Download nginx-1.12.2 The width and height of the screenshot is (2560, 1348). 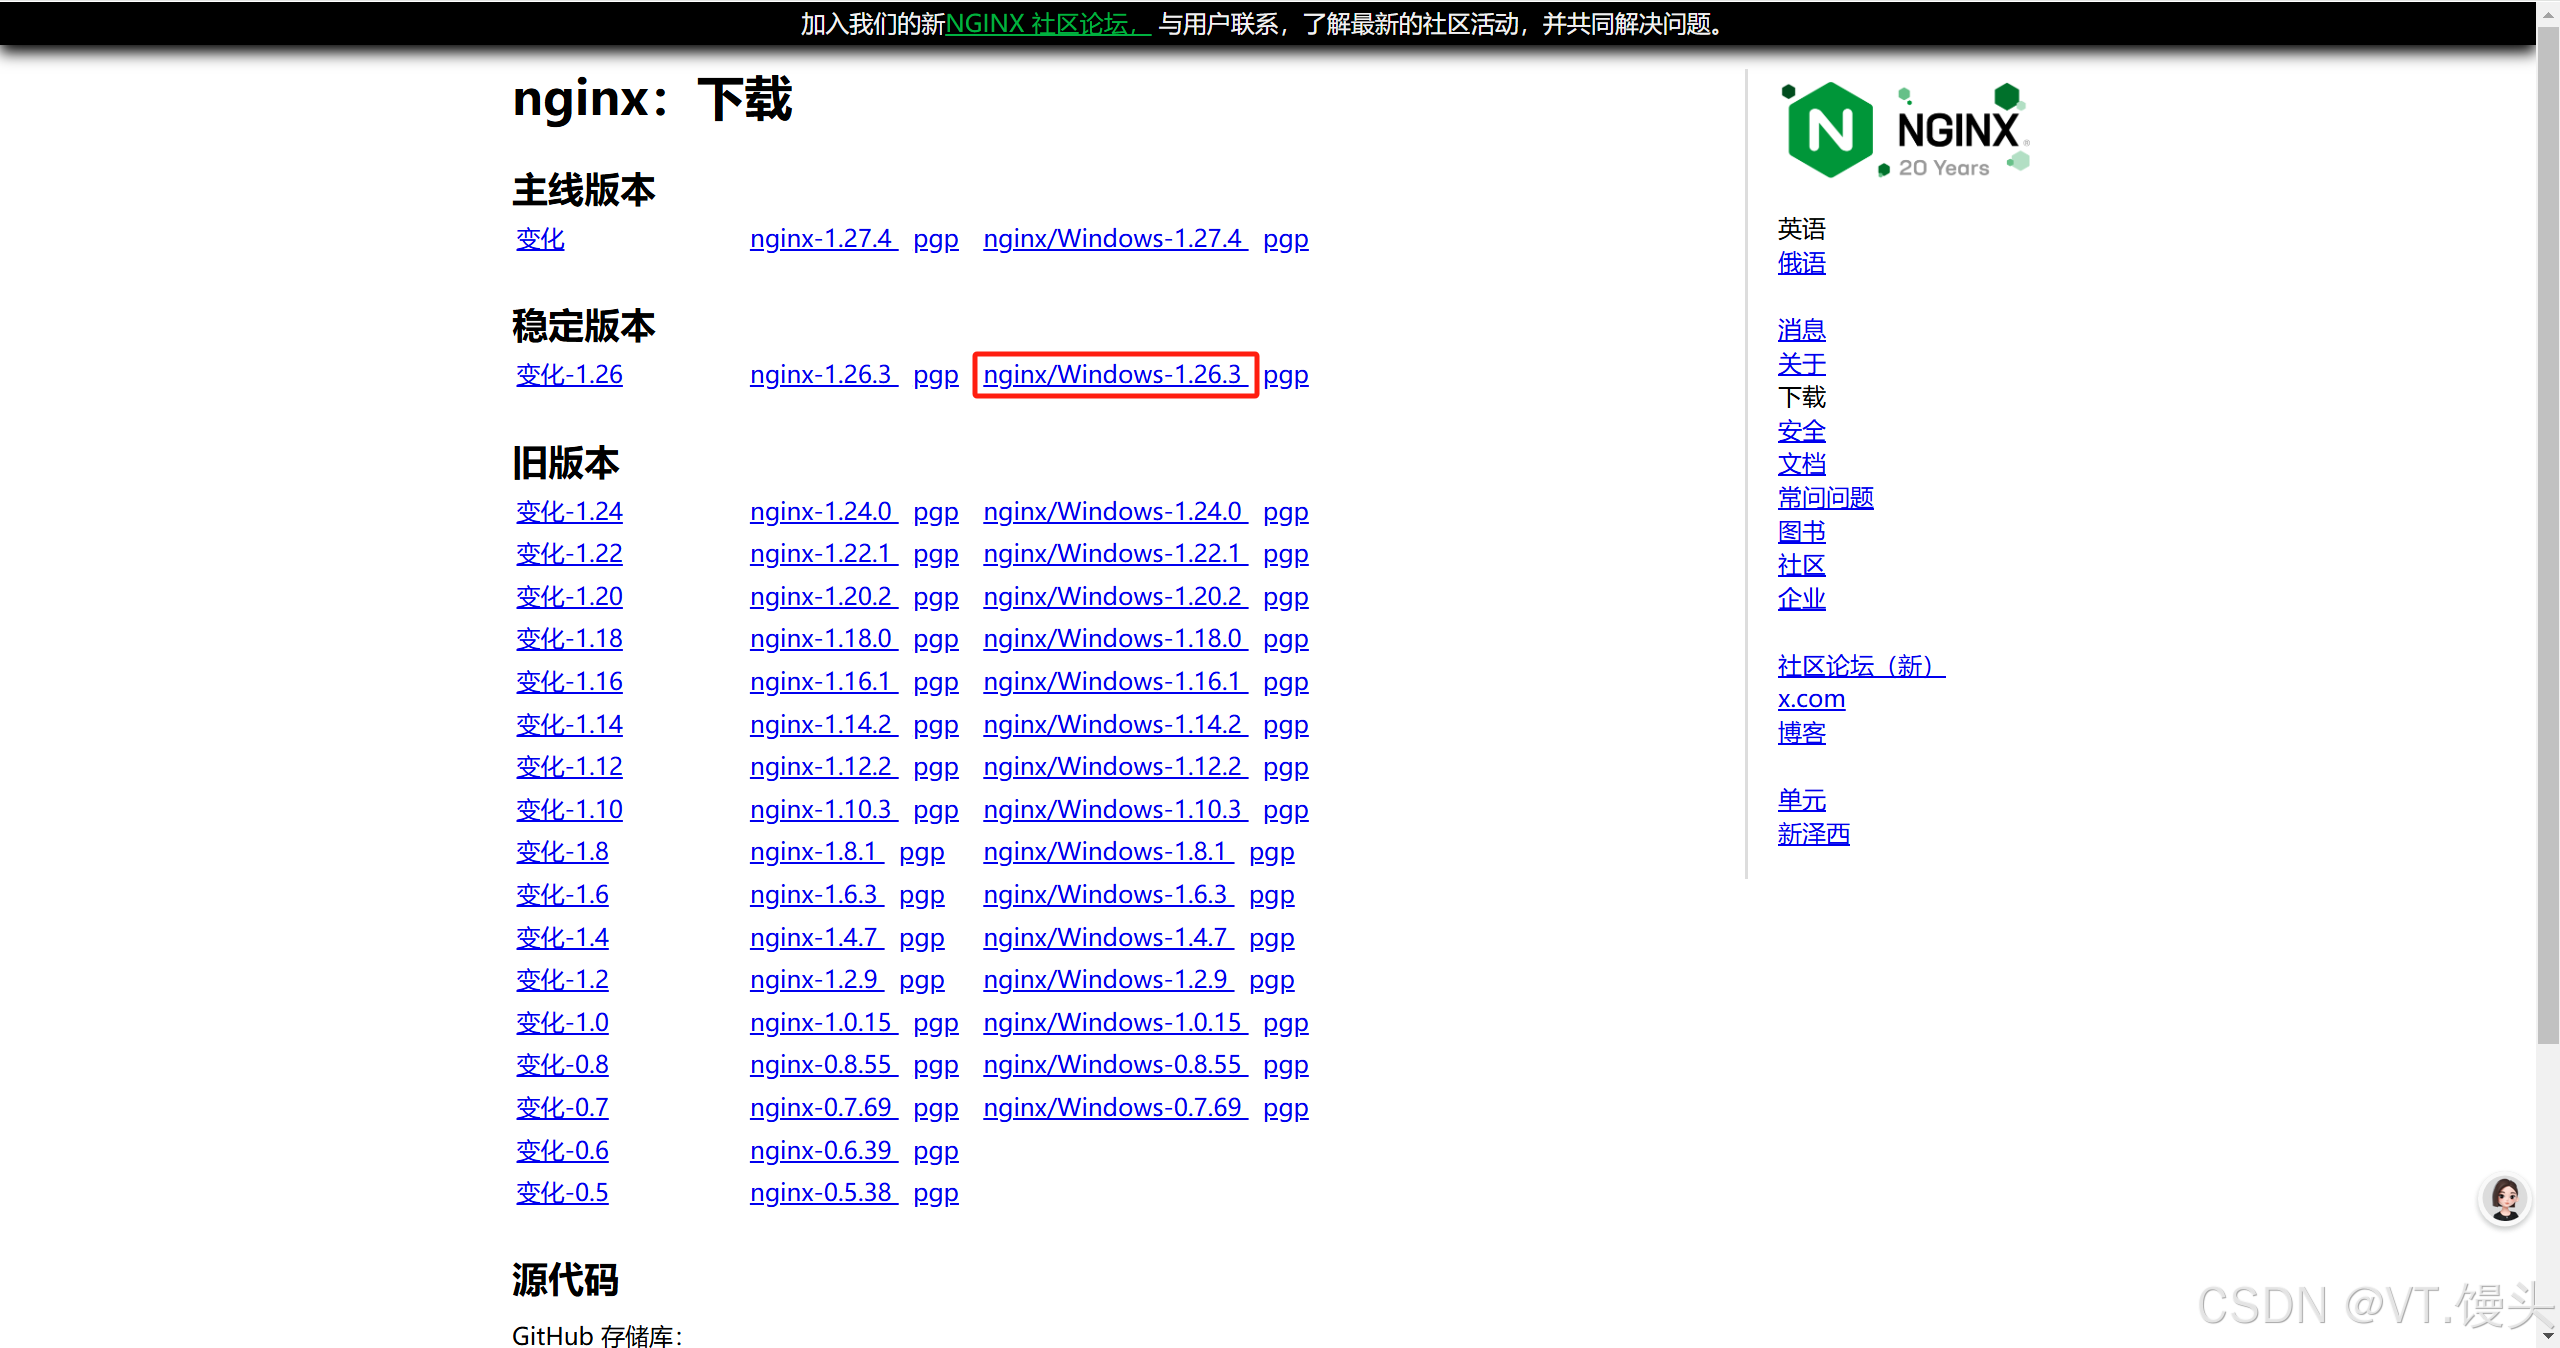(x=823, y=767)
